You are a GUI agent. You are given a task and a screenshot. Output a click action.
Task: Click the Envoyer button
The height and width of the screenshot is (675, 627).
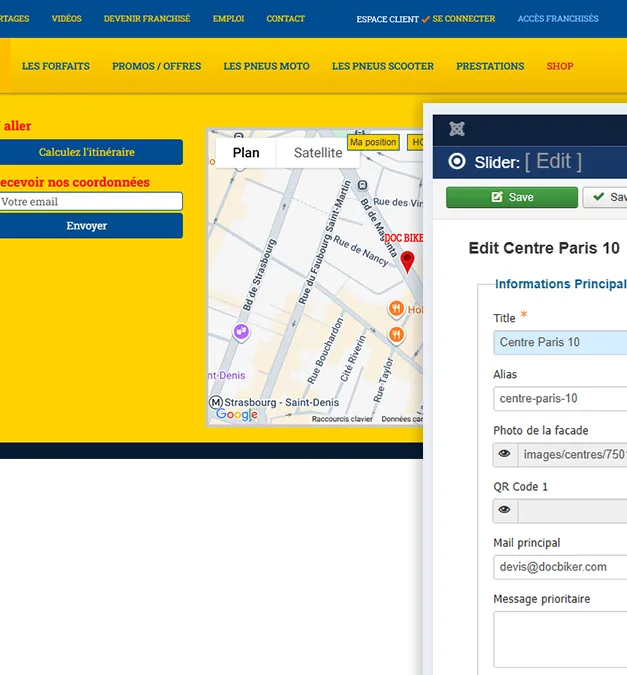(x=88, y=226)
